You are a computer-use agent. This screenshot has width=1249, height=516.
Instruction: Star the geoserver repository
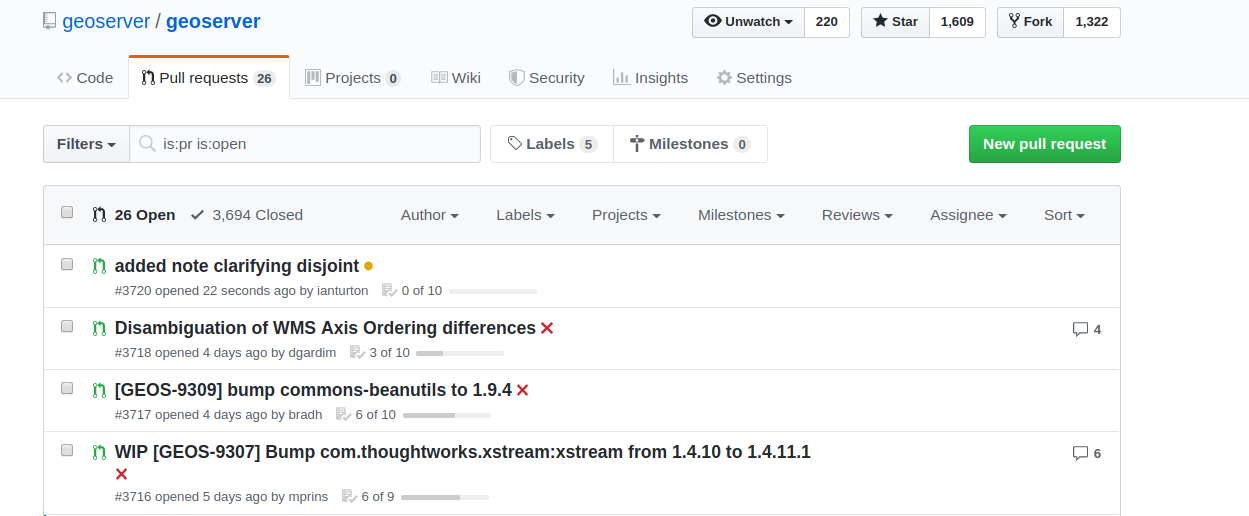[895, 22]
